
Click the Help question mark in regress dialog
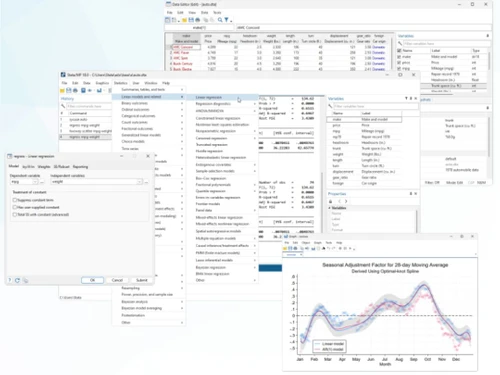[x=10, y=280]
